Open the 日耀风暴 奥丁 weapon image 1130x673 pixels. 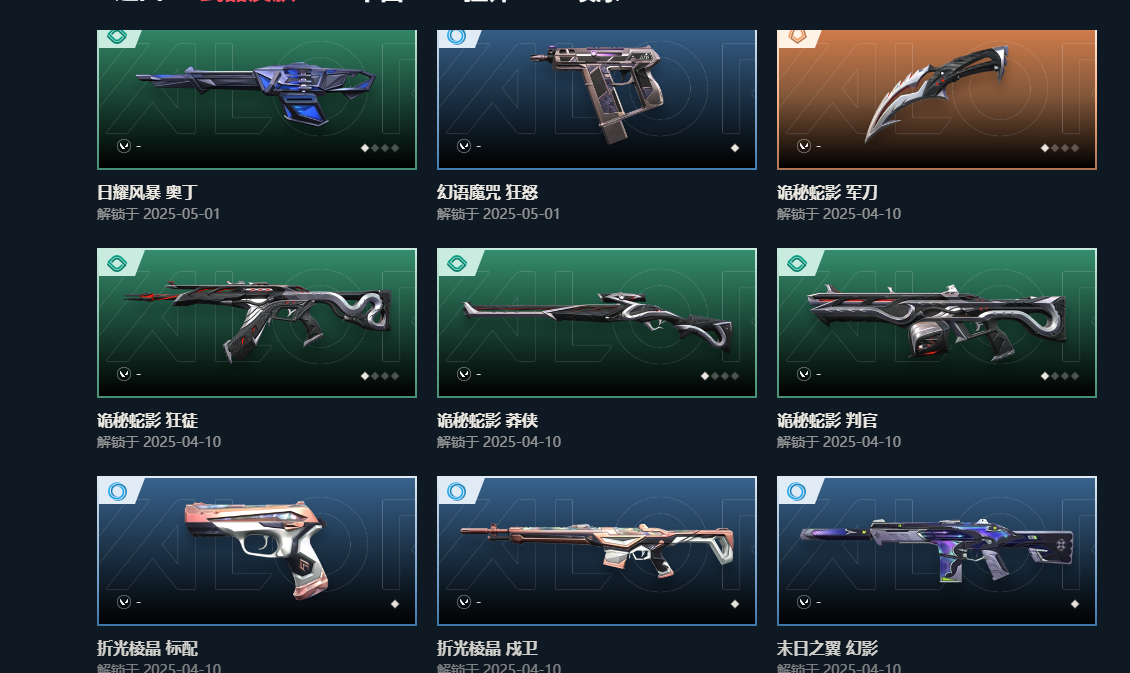point(257,93)
